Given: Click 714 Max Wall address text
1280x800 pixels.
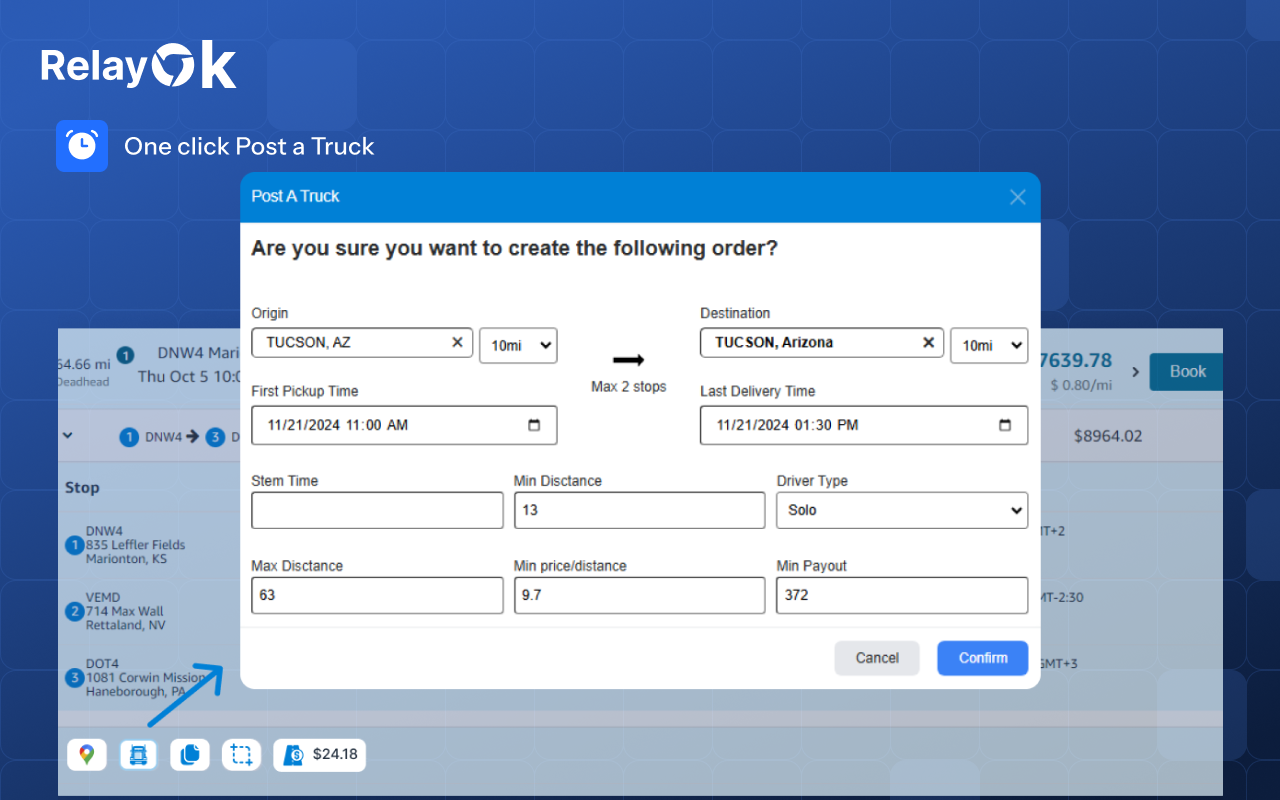Looking at the screenshot, I should pyautogui.click(x=125, y=611).
